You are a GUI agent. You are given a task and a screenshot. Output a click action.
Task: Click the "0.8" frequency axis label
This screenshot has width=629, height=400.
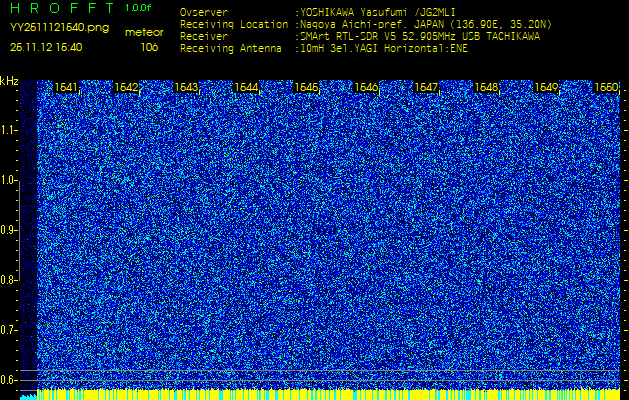pyautogui.click(x=8, y=280)
